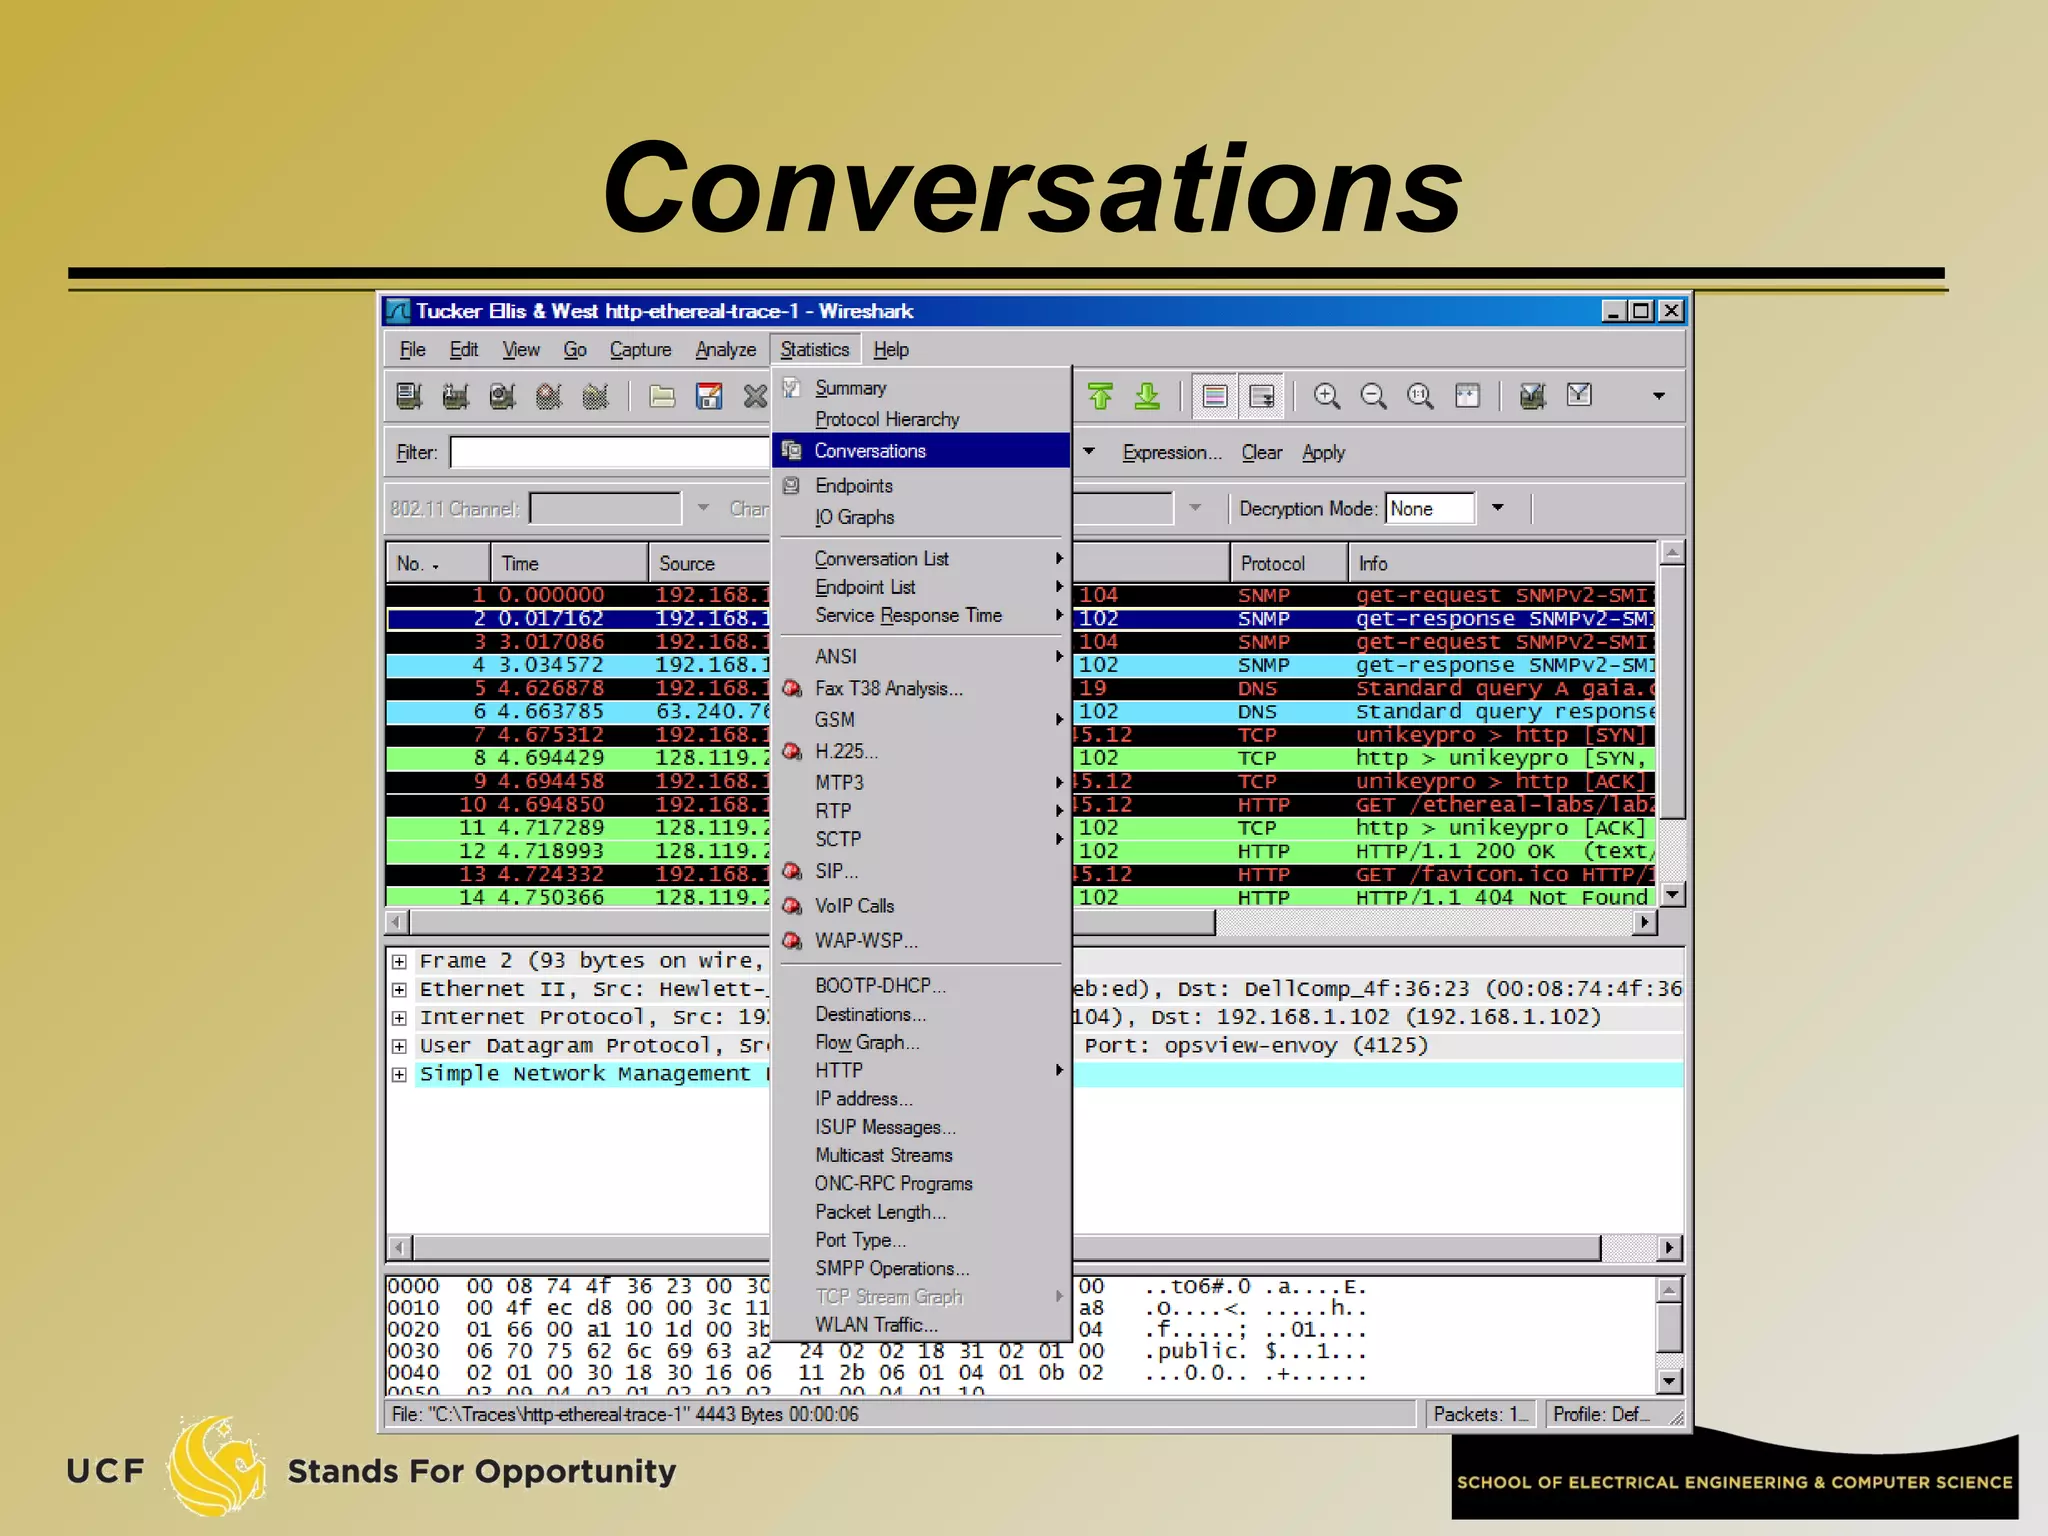Click the VoIP Calls entry icon
This screenshot has width=2048, height=1536.
tap(792, 906)
